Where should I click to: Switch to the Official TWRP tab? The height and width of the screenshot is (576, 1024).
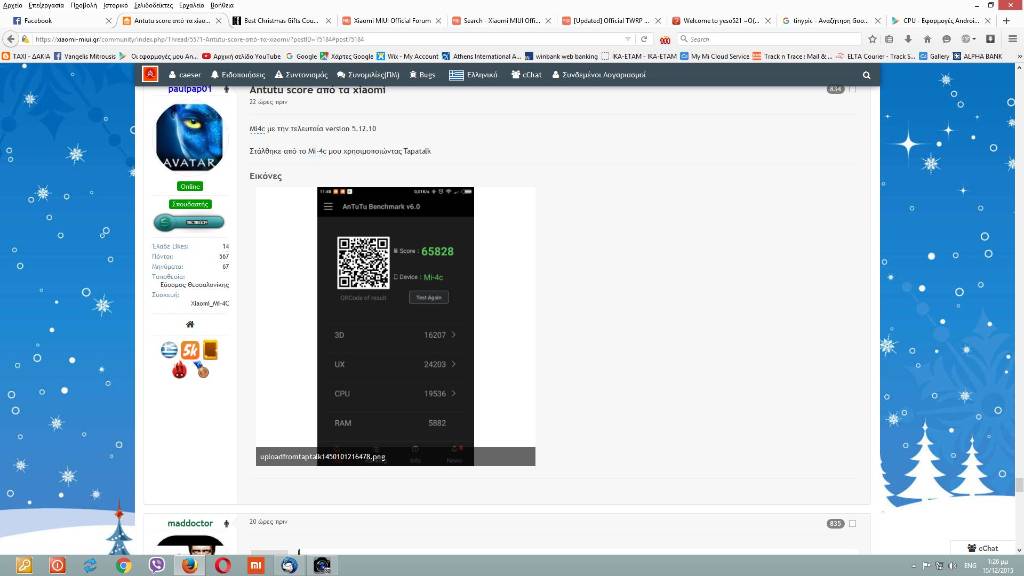(x=611, y=21)
